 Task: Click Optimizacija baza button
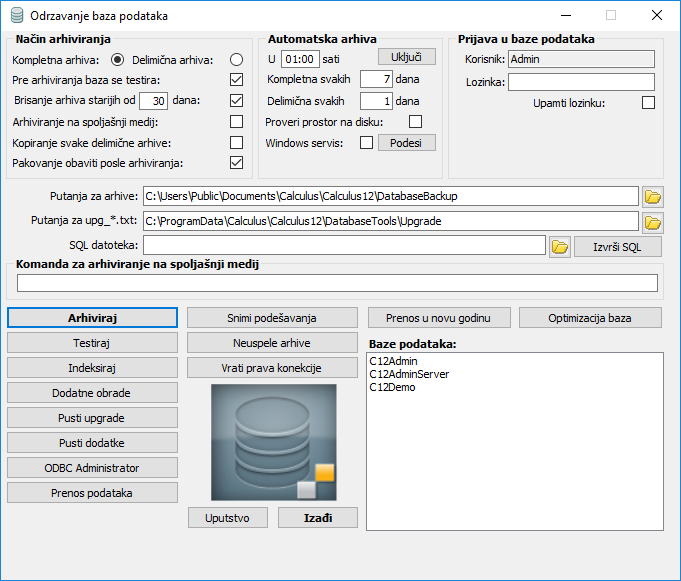tap(589, 318)
